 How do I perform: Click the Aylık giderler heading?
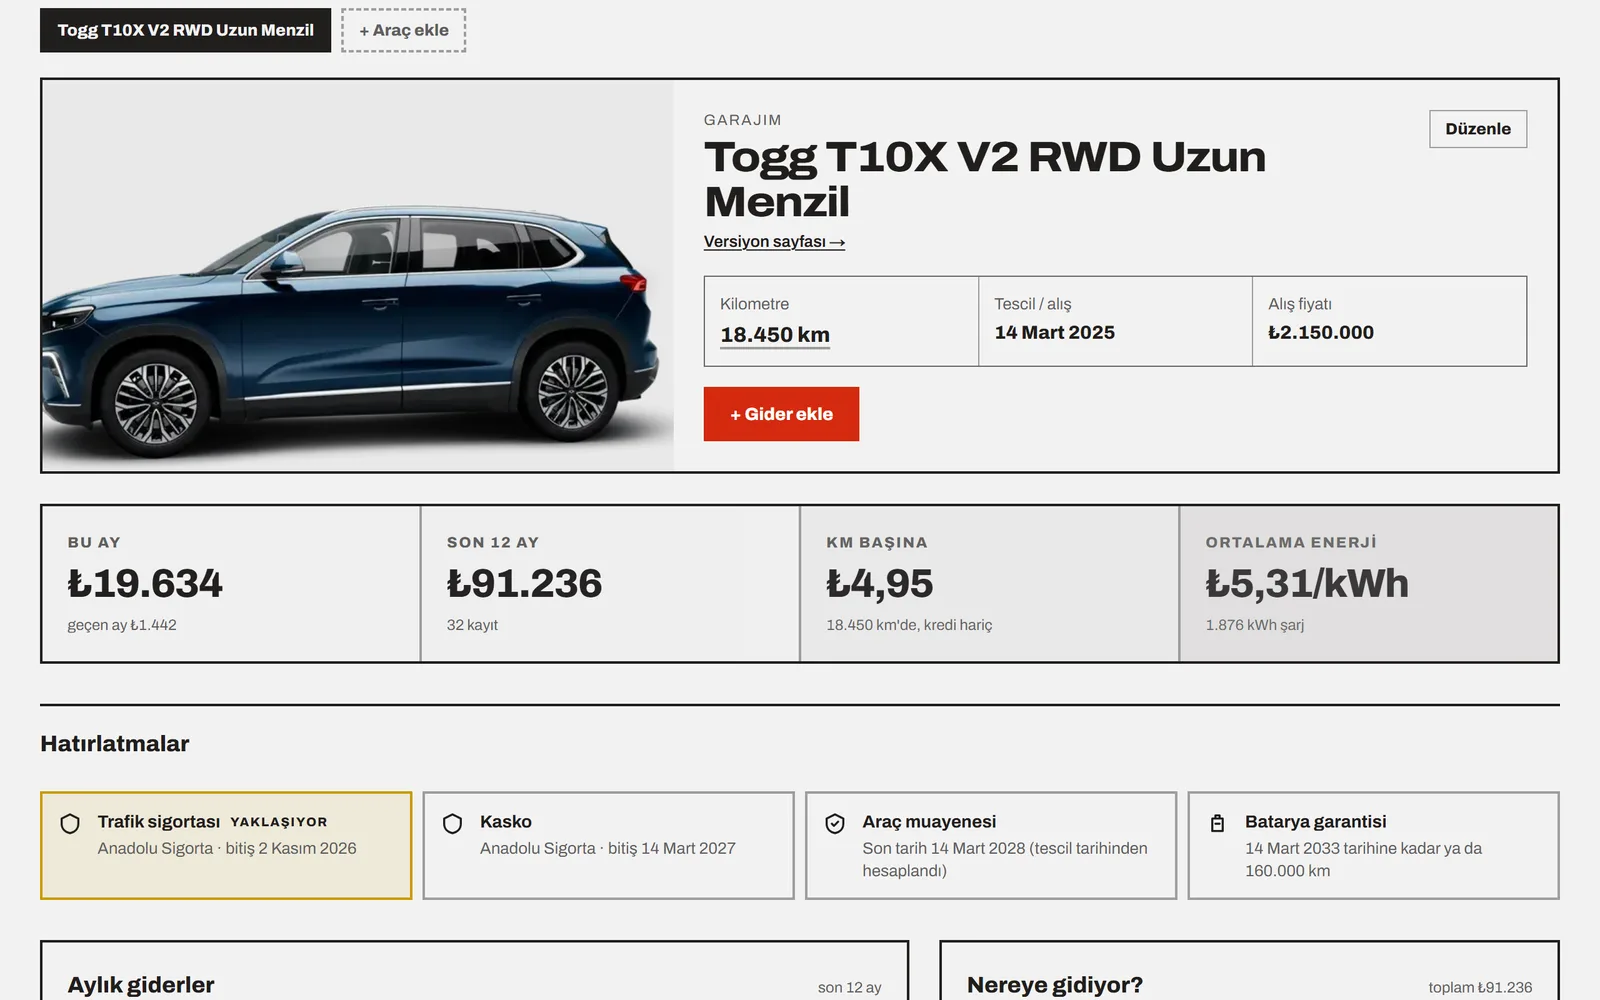click(141, 985)
